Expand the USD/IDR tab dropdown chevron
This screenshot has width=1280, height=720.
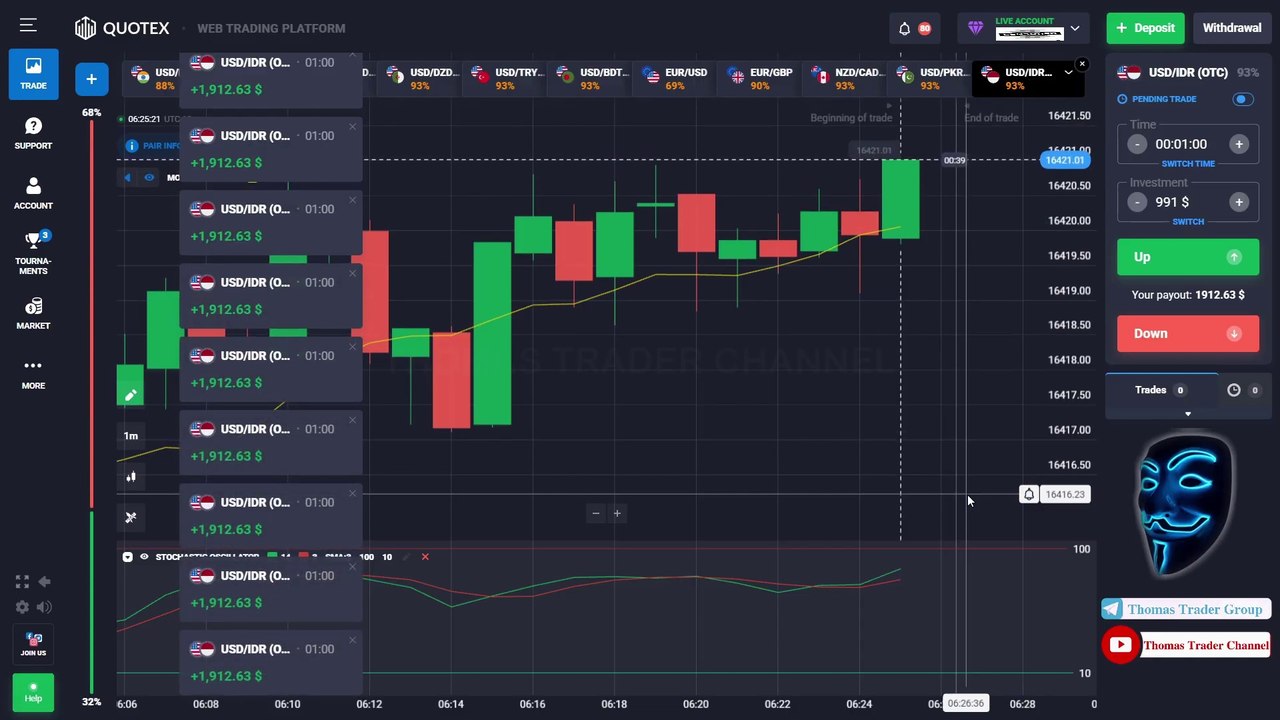pyautogui.click(x=1068, y=72)
